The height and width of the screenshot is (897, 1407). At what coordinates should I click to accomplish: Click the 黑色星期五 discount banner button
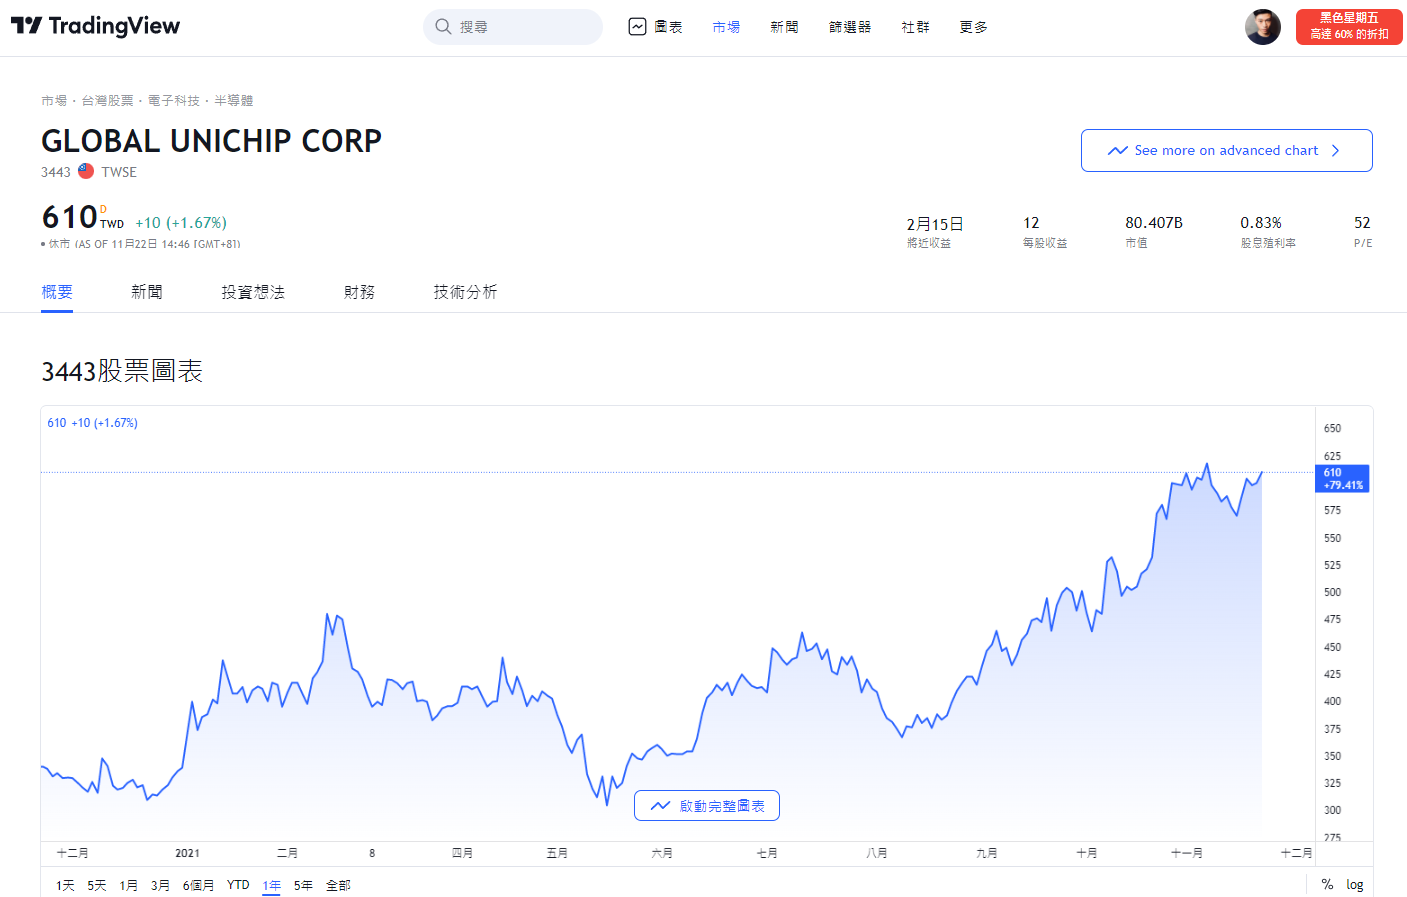(x=1349, y=27)
